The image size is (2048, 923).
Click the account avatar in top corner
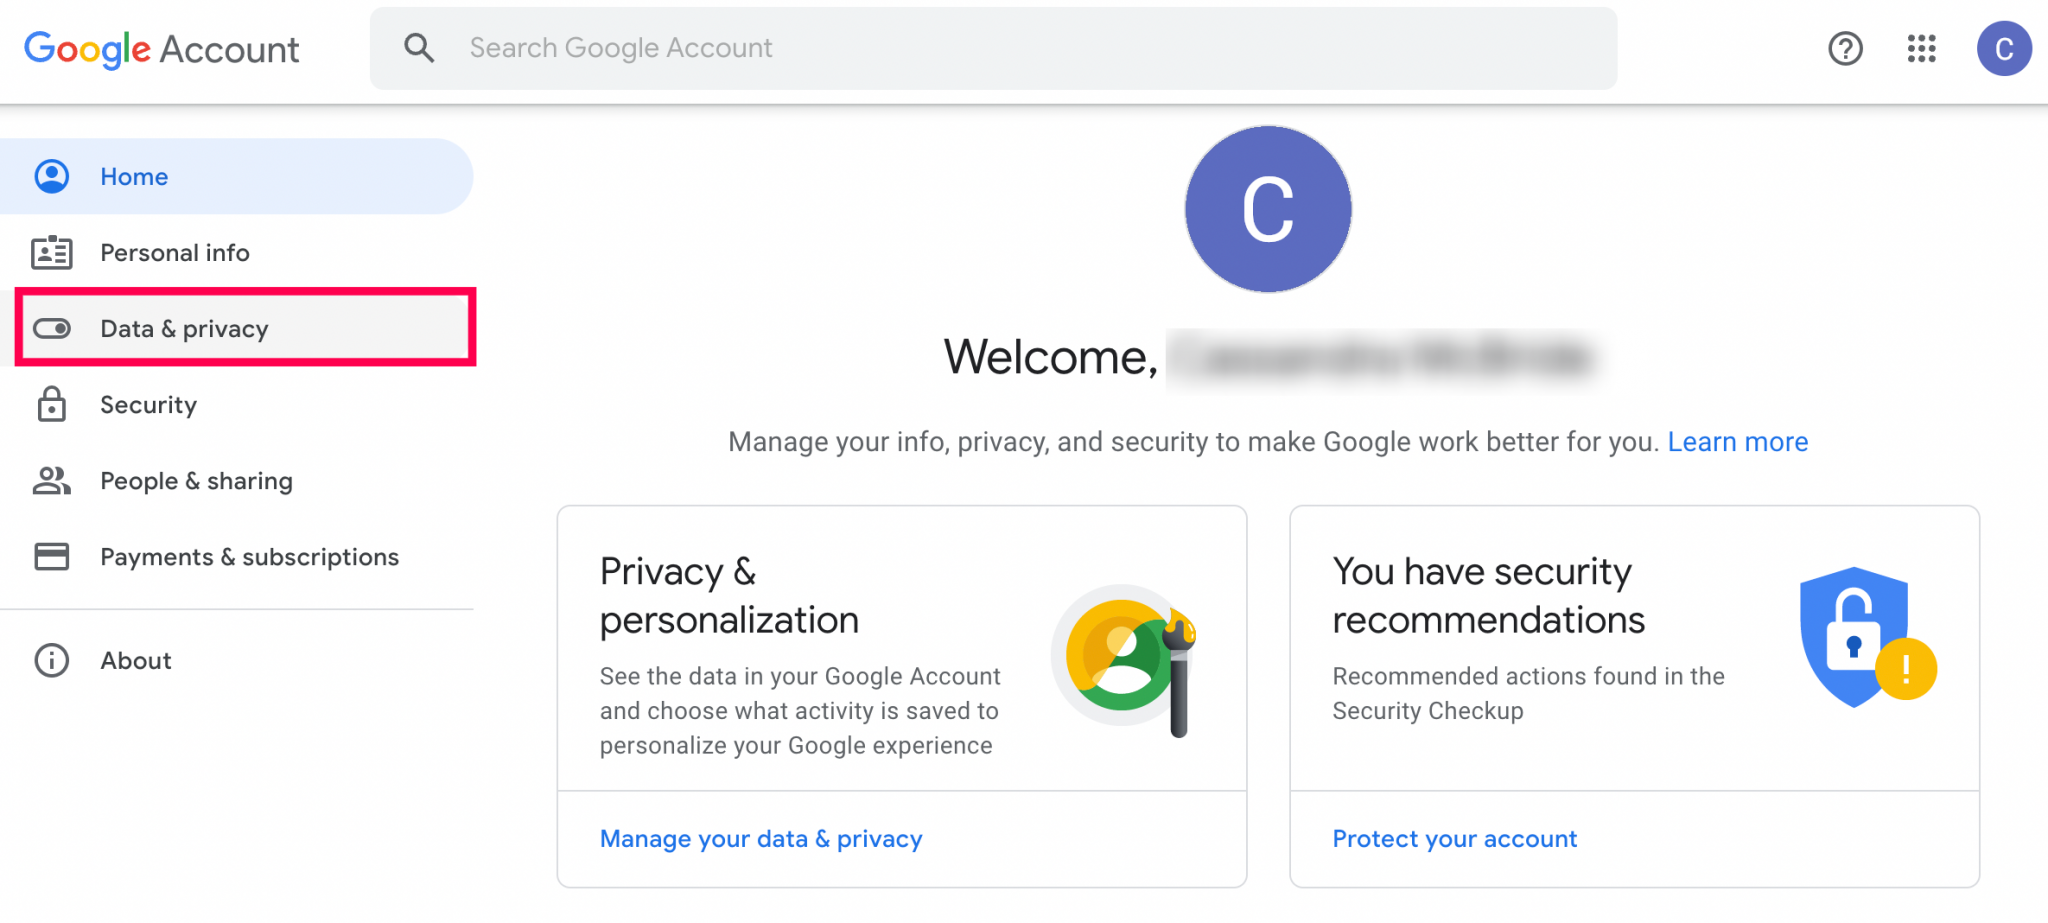coord(2004,48)
